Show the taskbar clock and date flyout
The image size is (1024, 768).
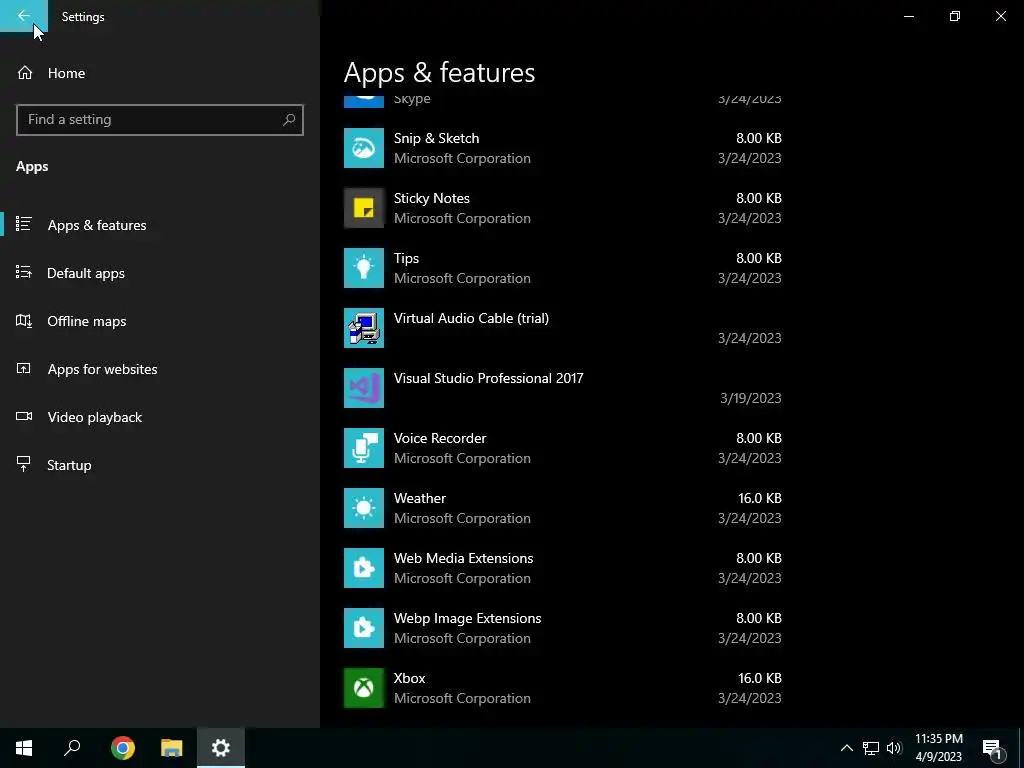(938, 748)
